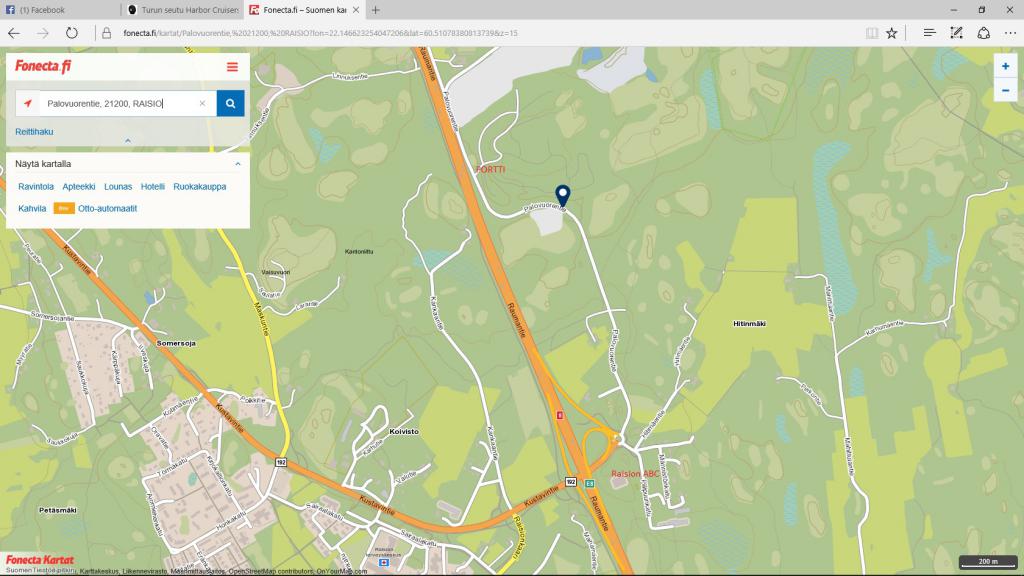Show Ravintola places on the map
This screenshot has height=576, width=1024.
click(36, 186)
